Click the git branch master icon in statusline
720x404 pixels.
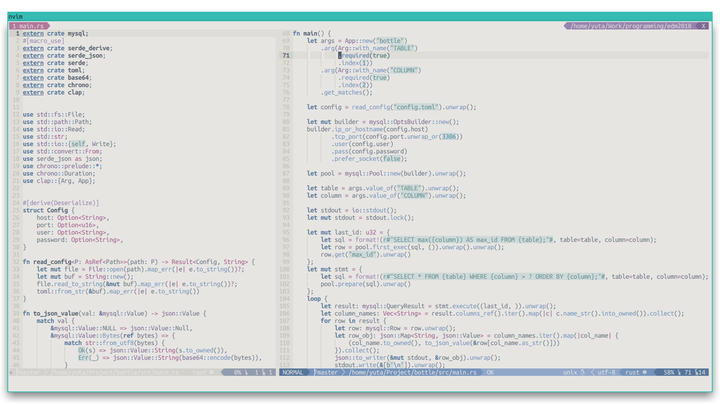click(316, 372)
